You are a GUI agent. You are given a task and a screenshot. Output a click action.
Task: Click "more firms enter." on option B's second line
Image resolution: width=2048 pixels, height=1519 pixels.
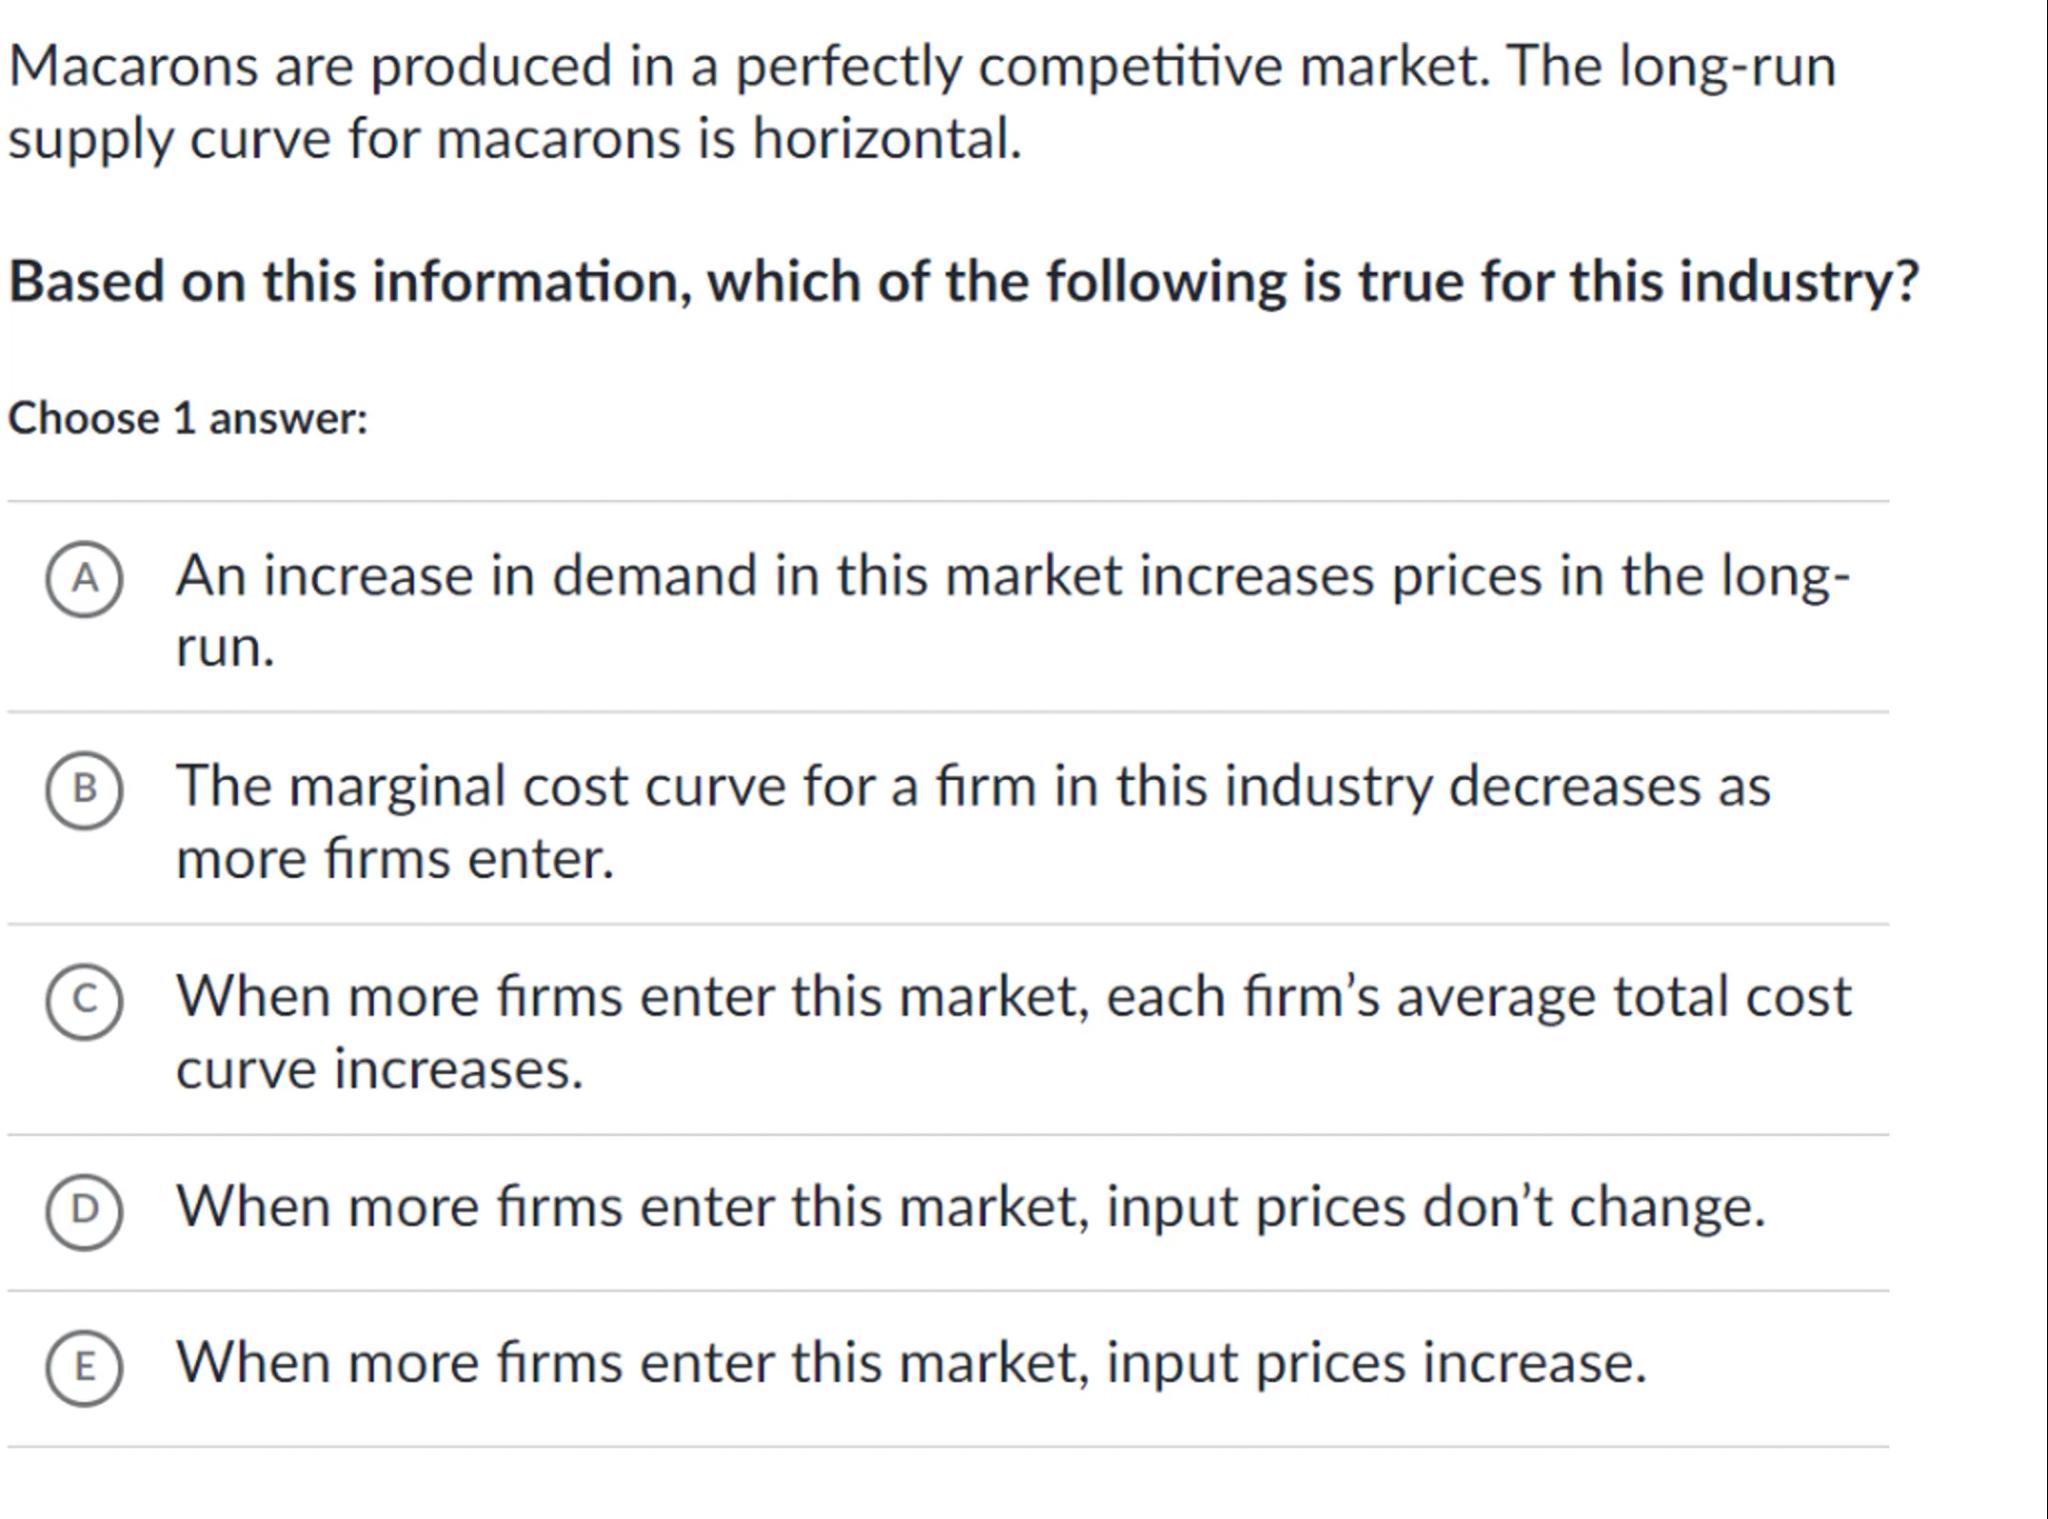(394, 859)
